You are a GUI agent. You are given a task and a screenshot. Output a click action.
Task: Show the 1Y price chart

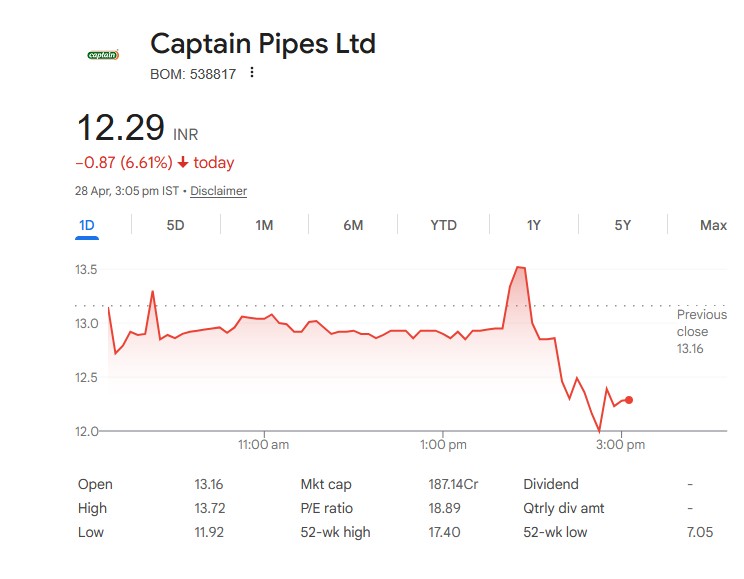pyautogui.click(x=534, y=225)
